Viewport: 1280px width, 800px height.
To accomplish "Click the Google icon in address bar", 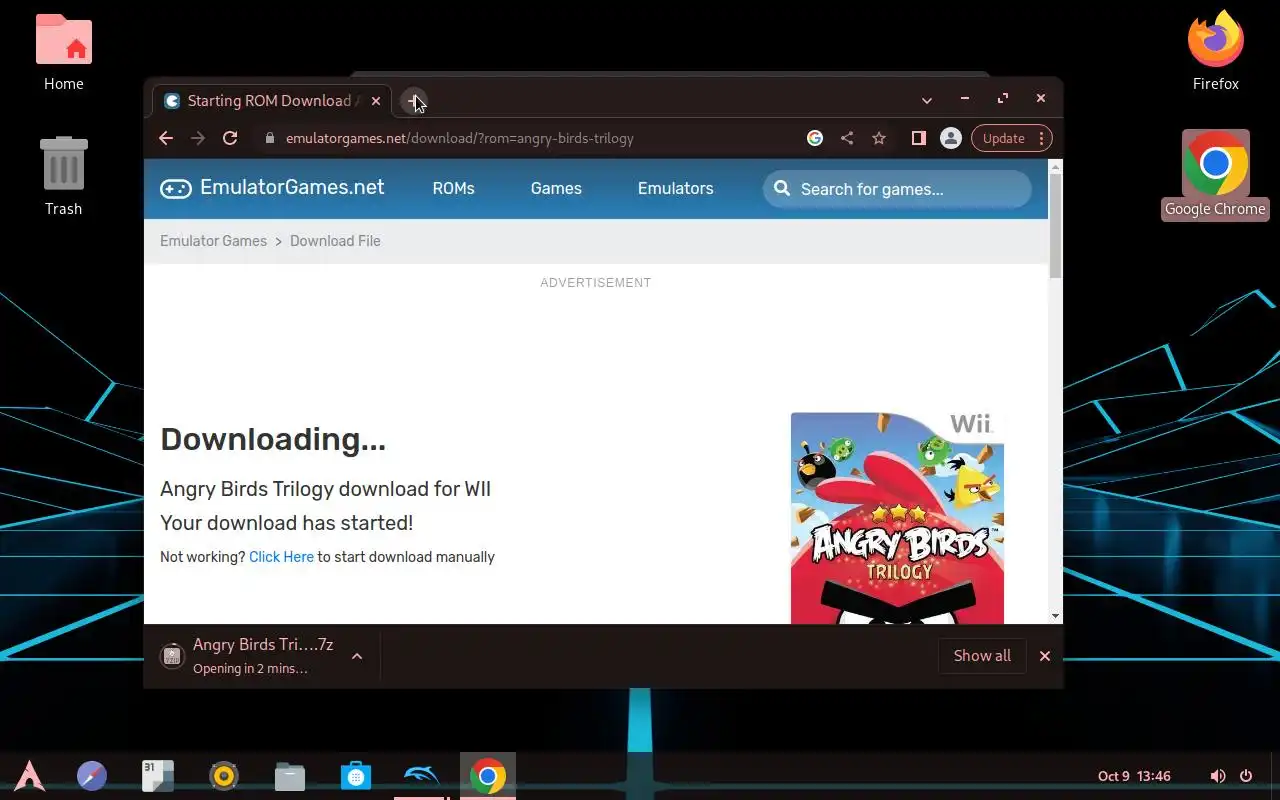I will [x=815, y=138].
